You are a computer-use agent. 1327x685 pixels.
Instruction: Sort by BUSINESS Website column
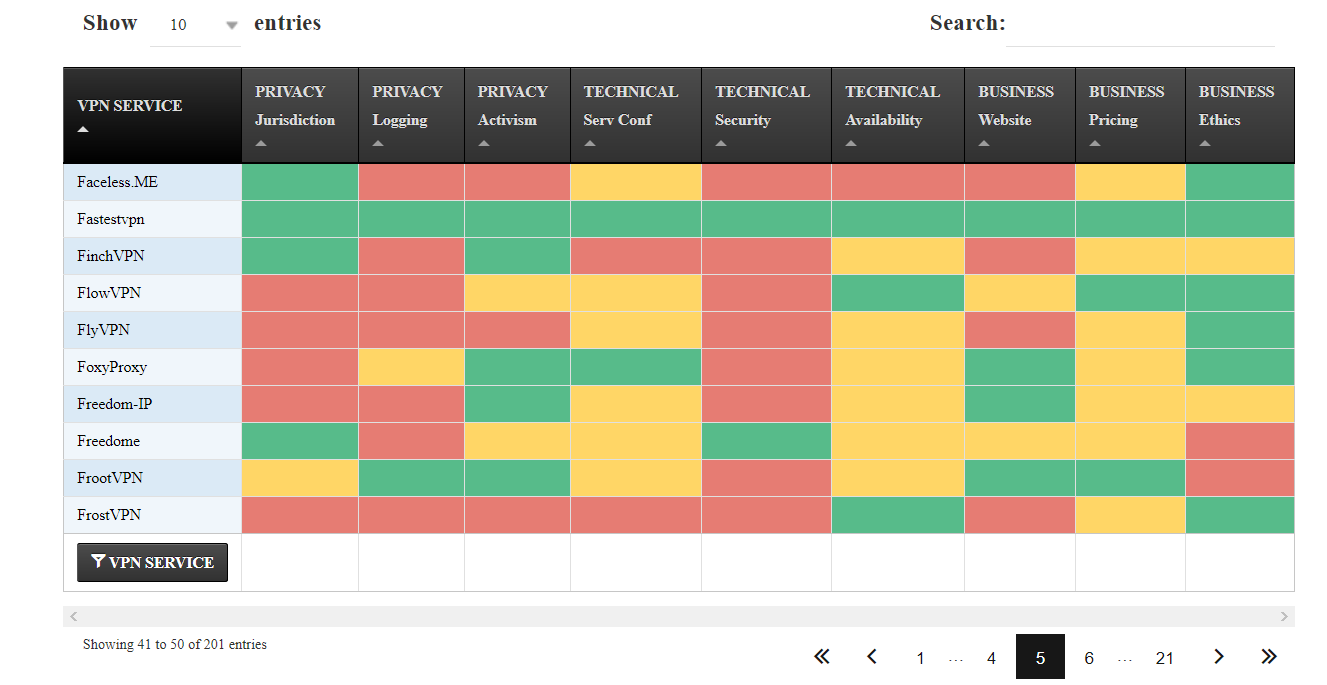(x=1020, y=115)
